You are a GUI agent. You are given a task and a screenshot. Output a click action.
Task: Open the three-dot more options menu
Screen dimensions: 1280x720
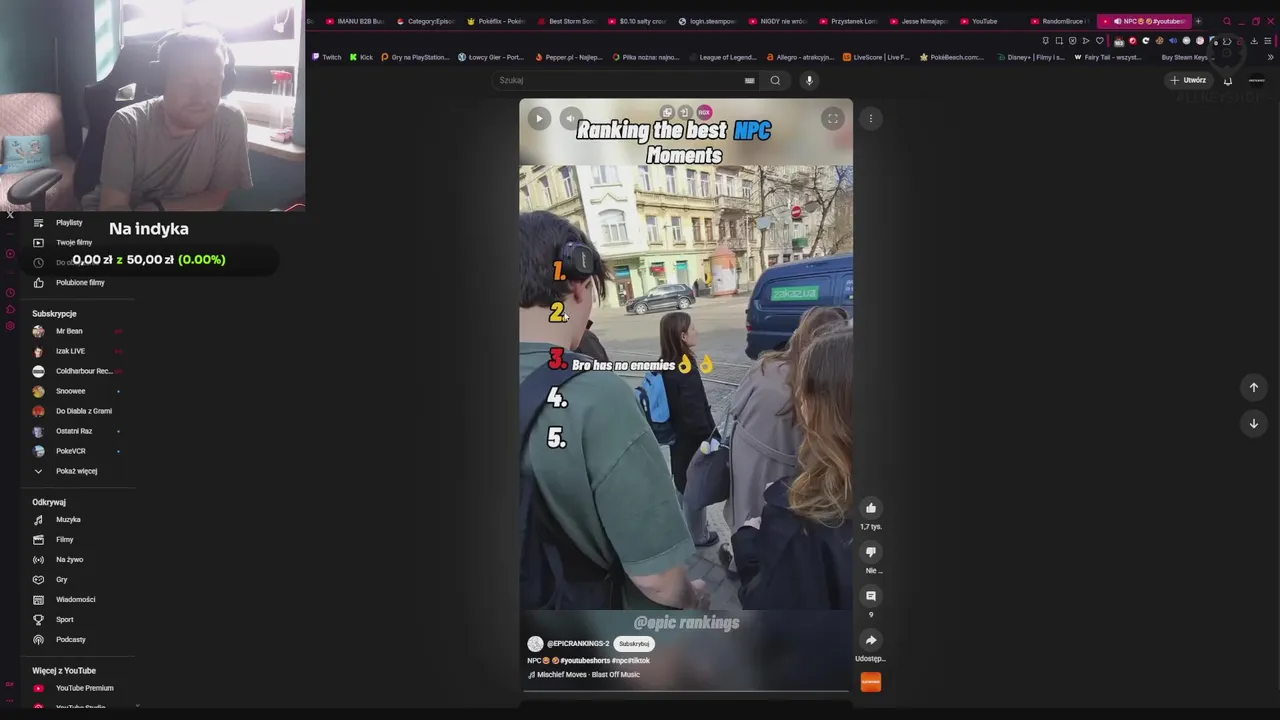coord(871,118)
